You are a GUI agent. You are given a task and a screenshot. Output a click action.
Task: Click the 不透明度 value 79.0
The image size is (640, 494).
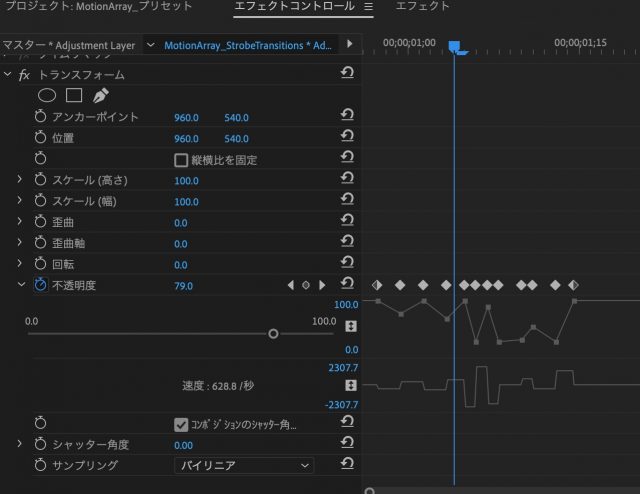[x=183, y=286]
